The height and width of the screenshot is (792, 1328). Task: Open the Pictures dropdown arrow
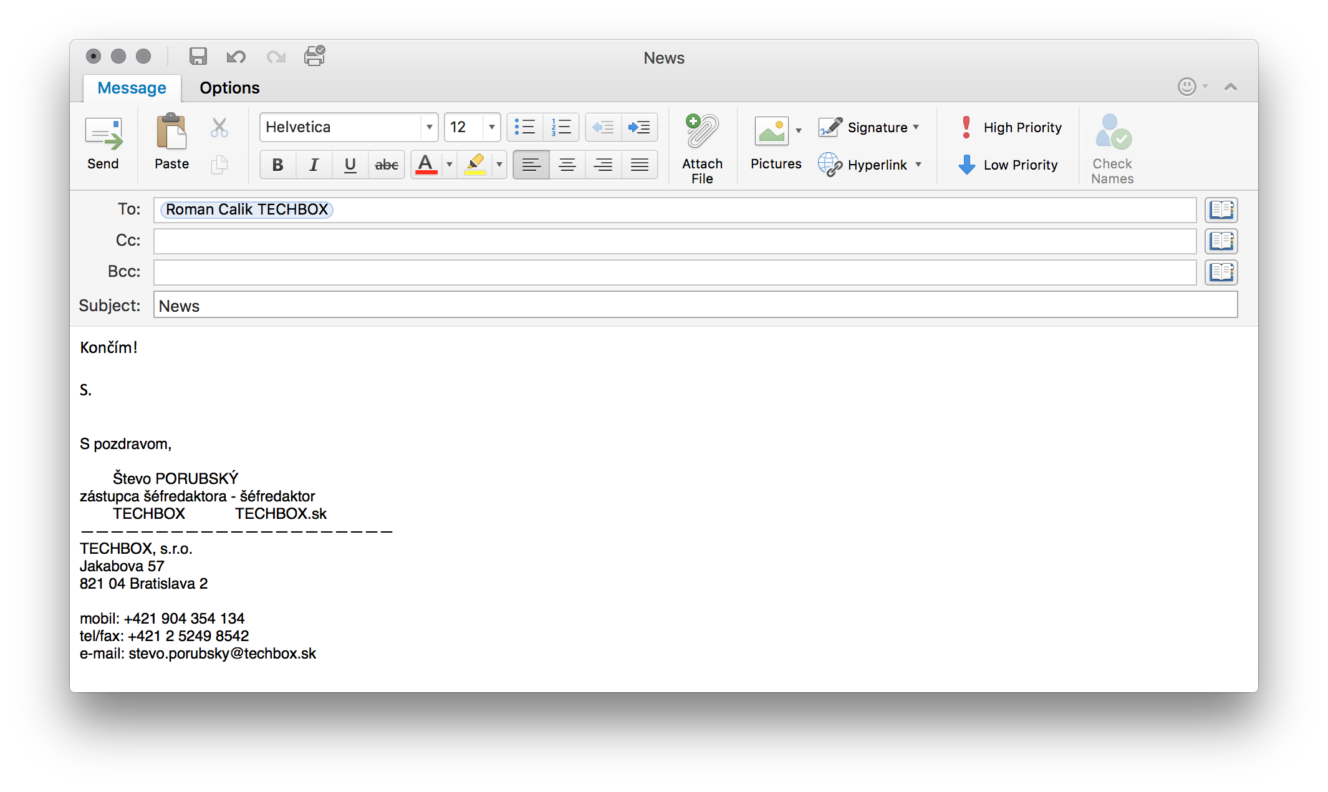click(x=798, y=130)
